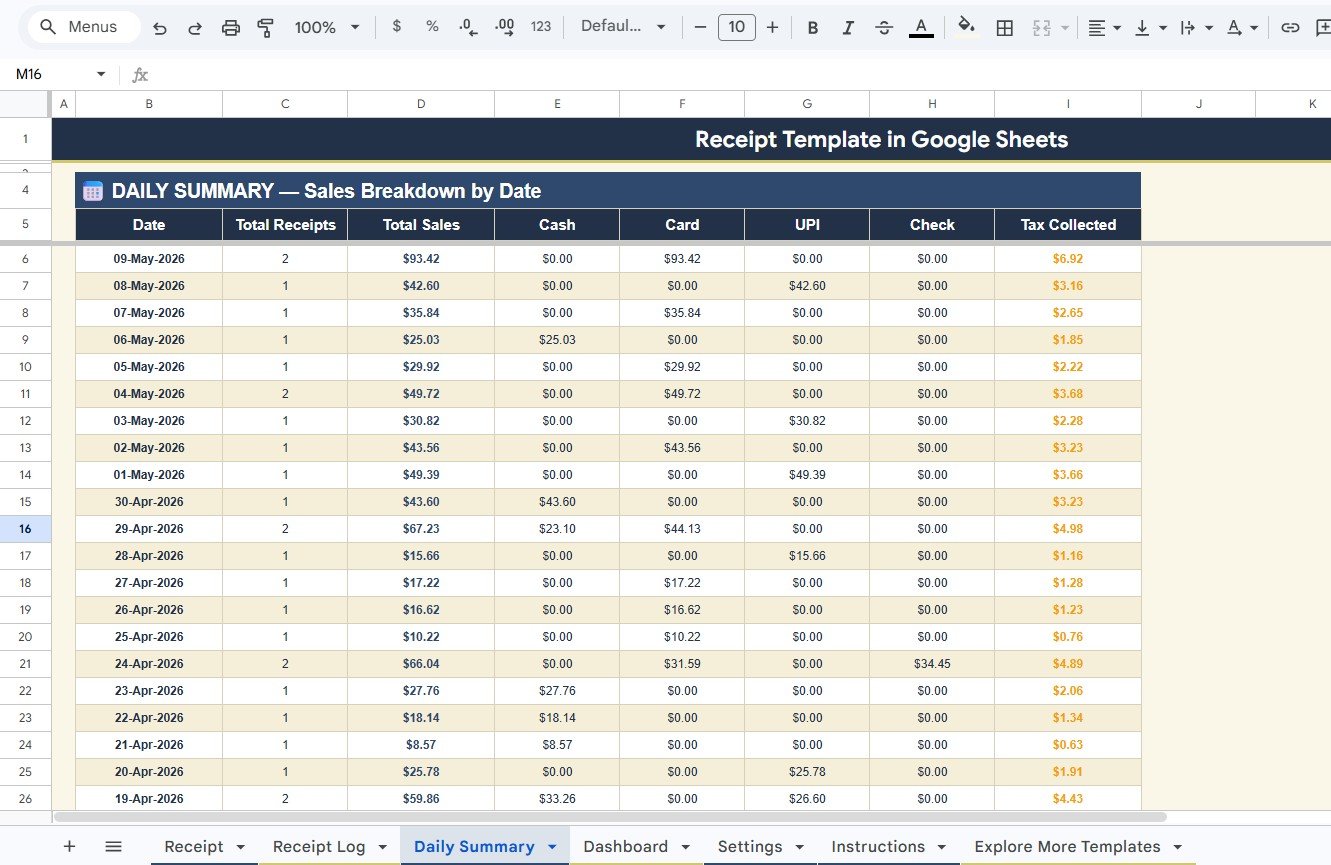Open text rotation dropdown
1331x865 pixels.
(1242, 28)
